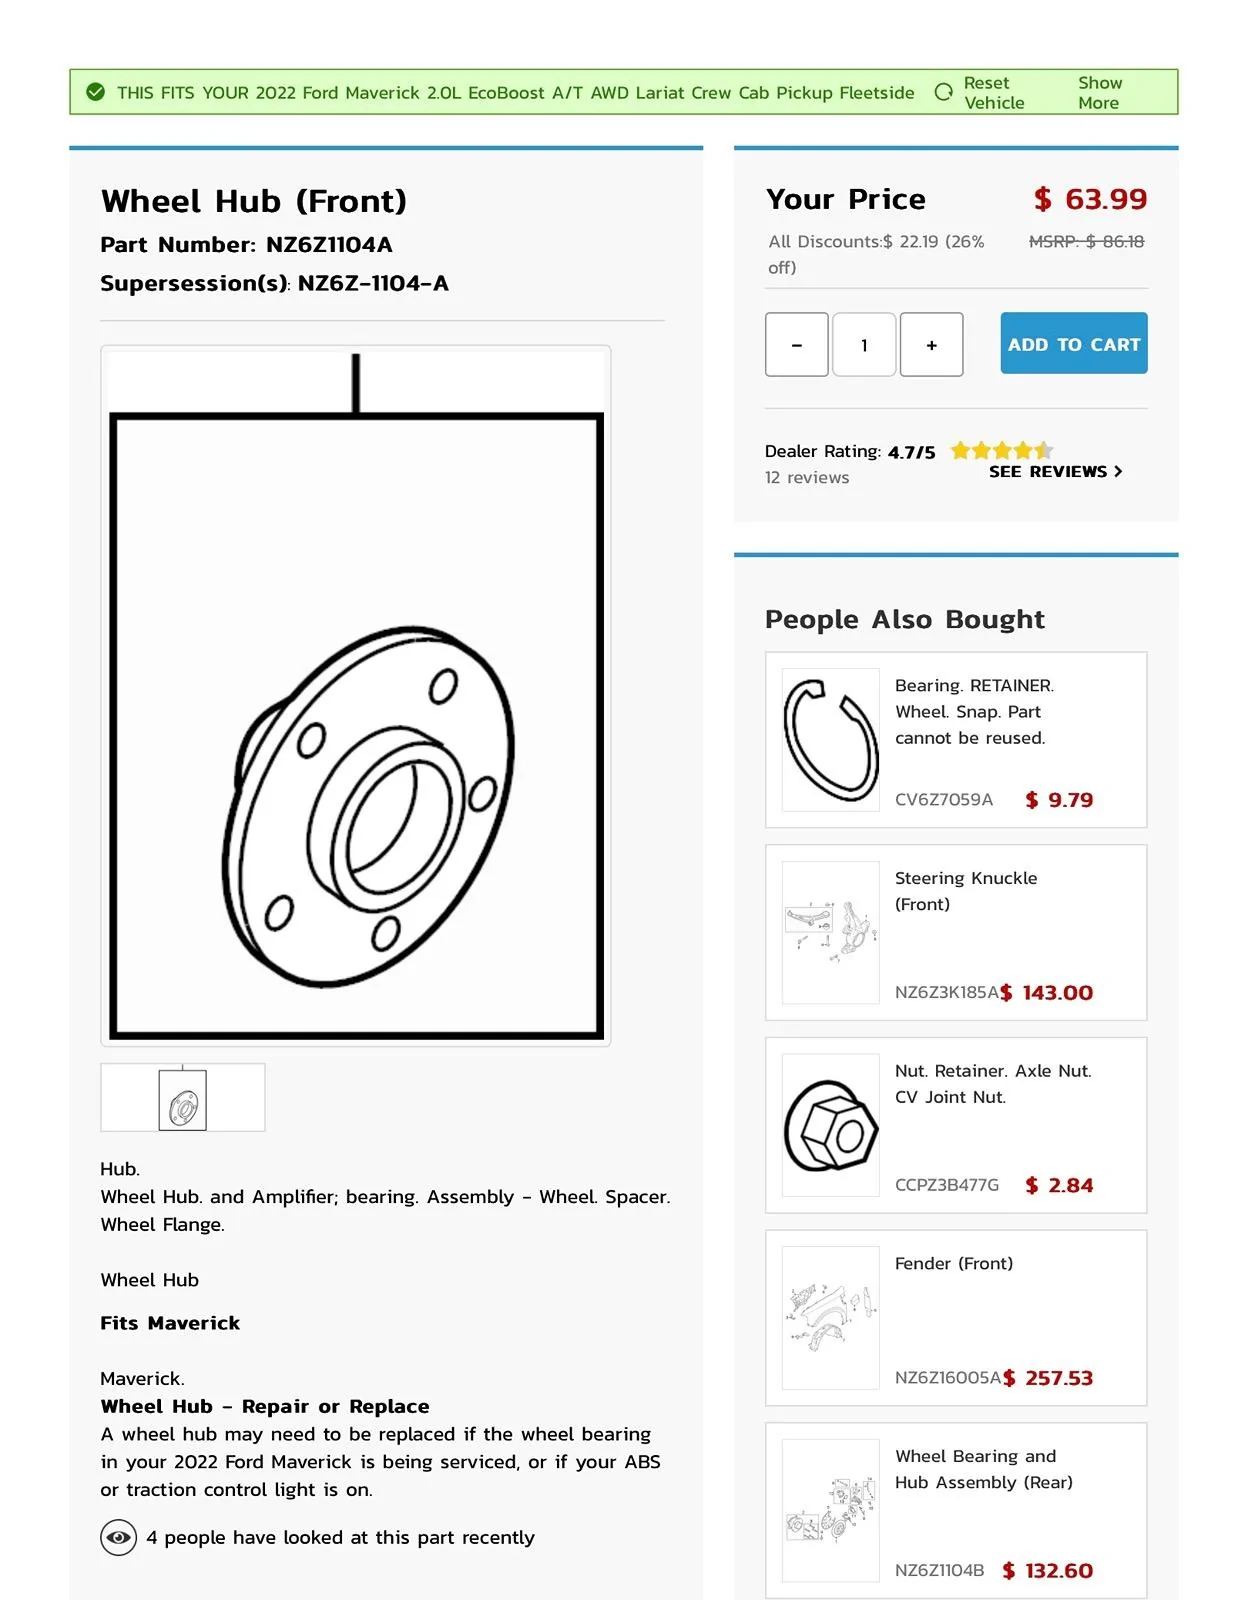This screenshot has height=1600, width=1248.
Task: Expand vehicle details with Show More
Action: point(1100,93)
